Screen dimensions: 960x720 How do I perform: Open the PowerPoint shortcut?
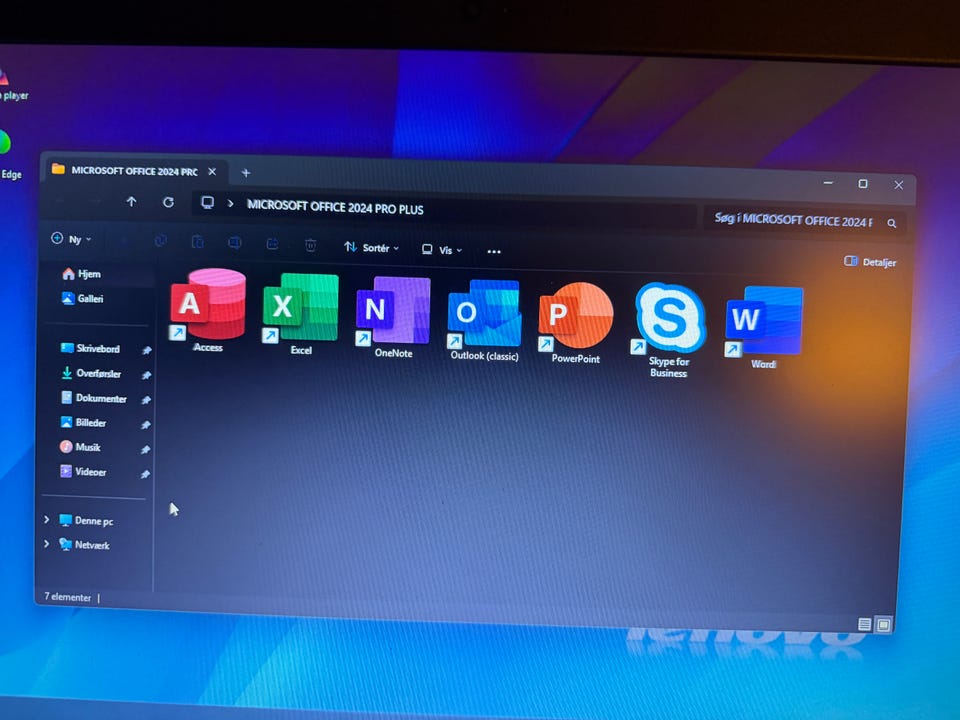pyautogui.click(x=576, y=323)
